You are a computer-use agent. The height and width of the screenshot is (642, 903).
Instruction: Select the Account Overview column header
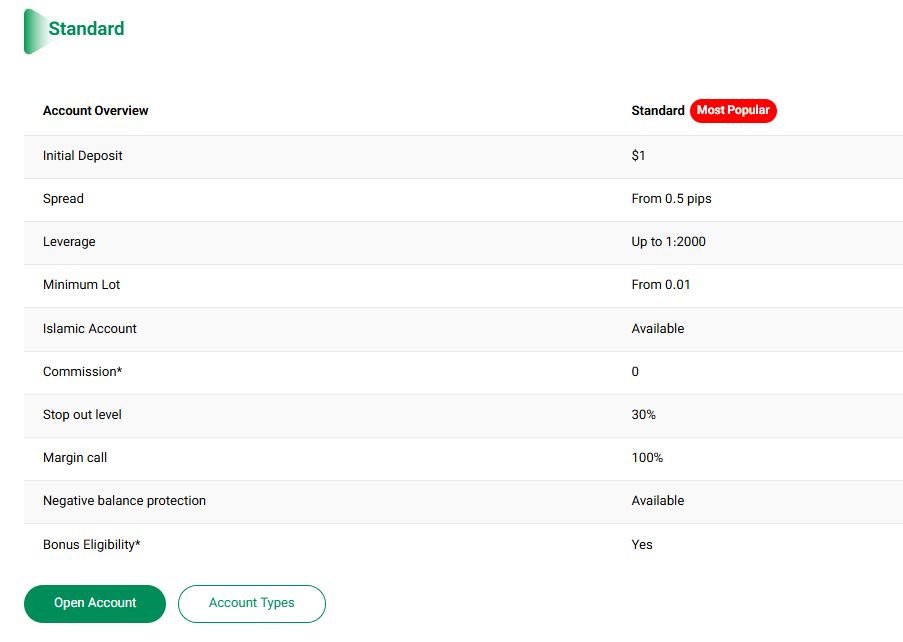(x=95, y=111)
